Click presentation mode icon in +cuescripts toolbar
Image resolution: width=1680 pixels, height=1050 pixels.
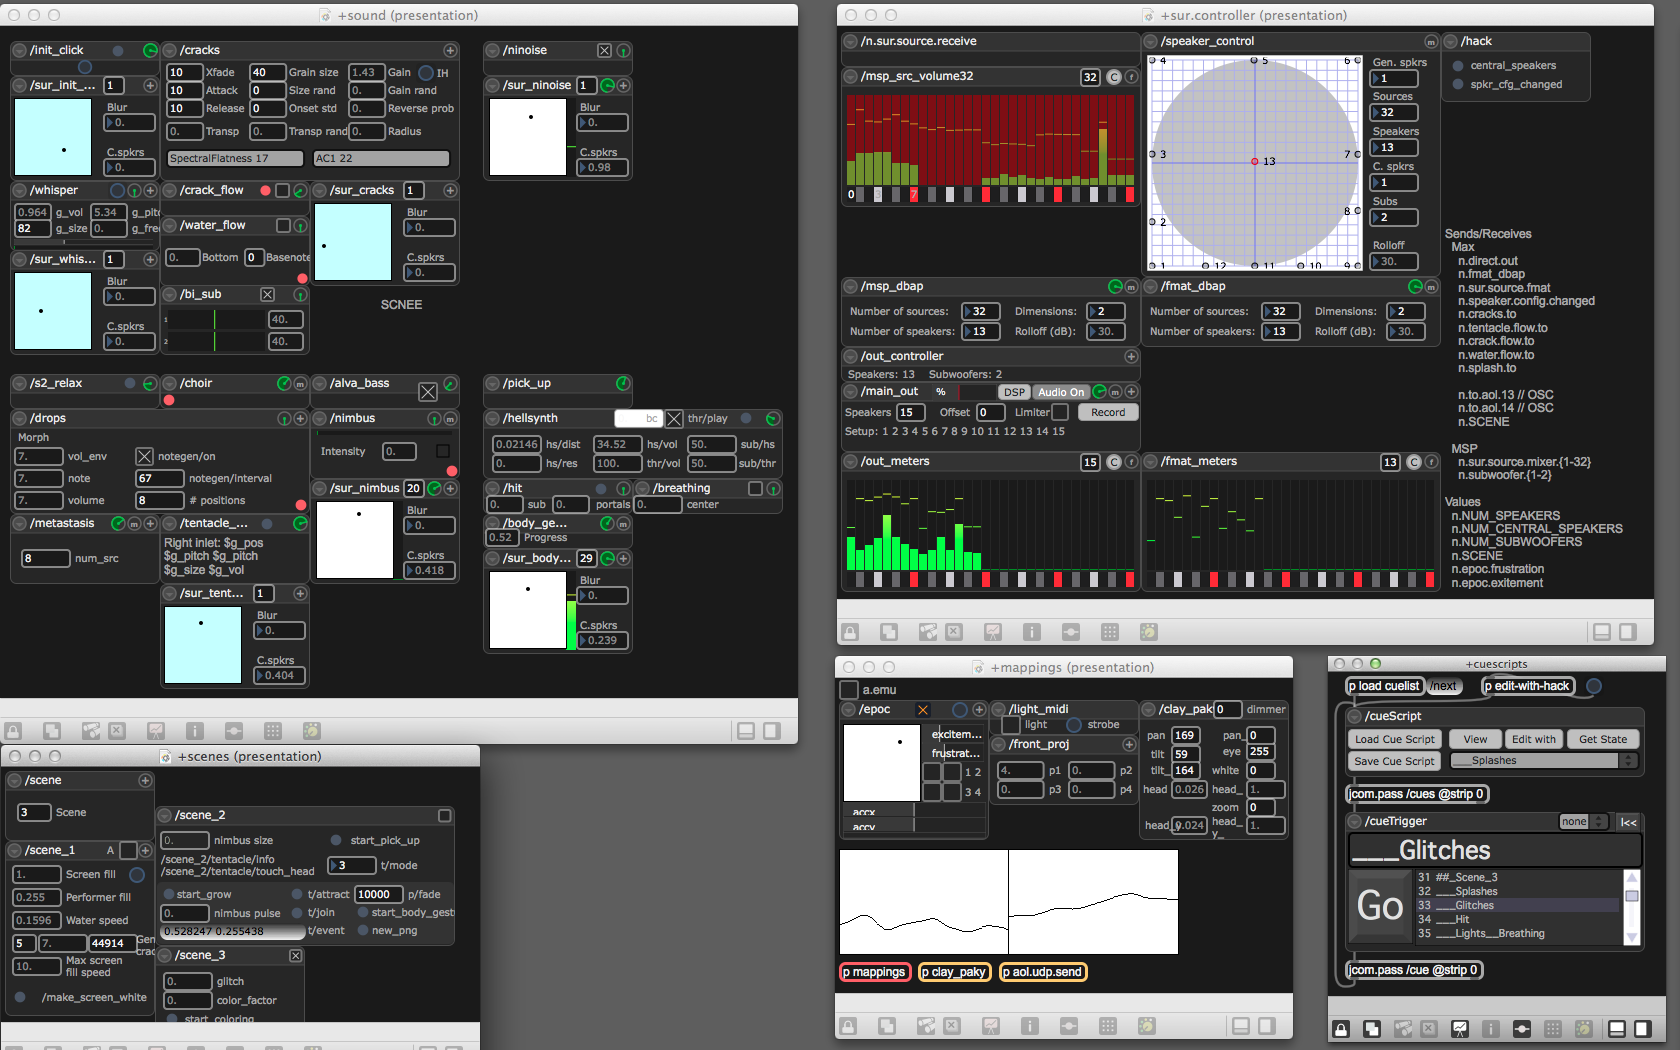(x=1460, y=1028)
